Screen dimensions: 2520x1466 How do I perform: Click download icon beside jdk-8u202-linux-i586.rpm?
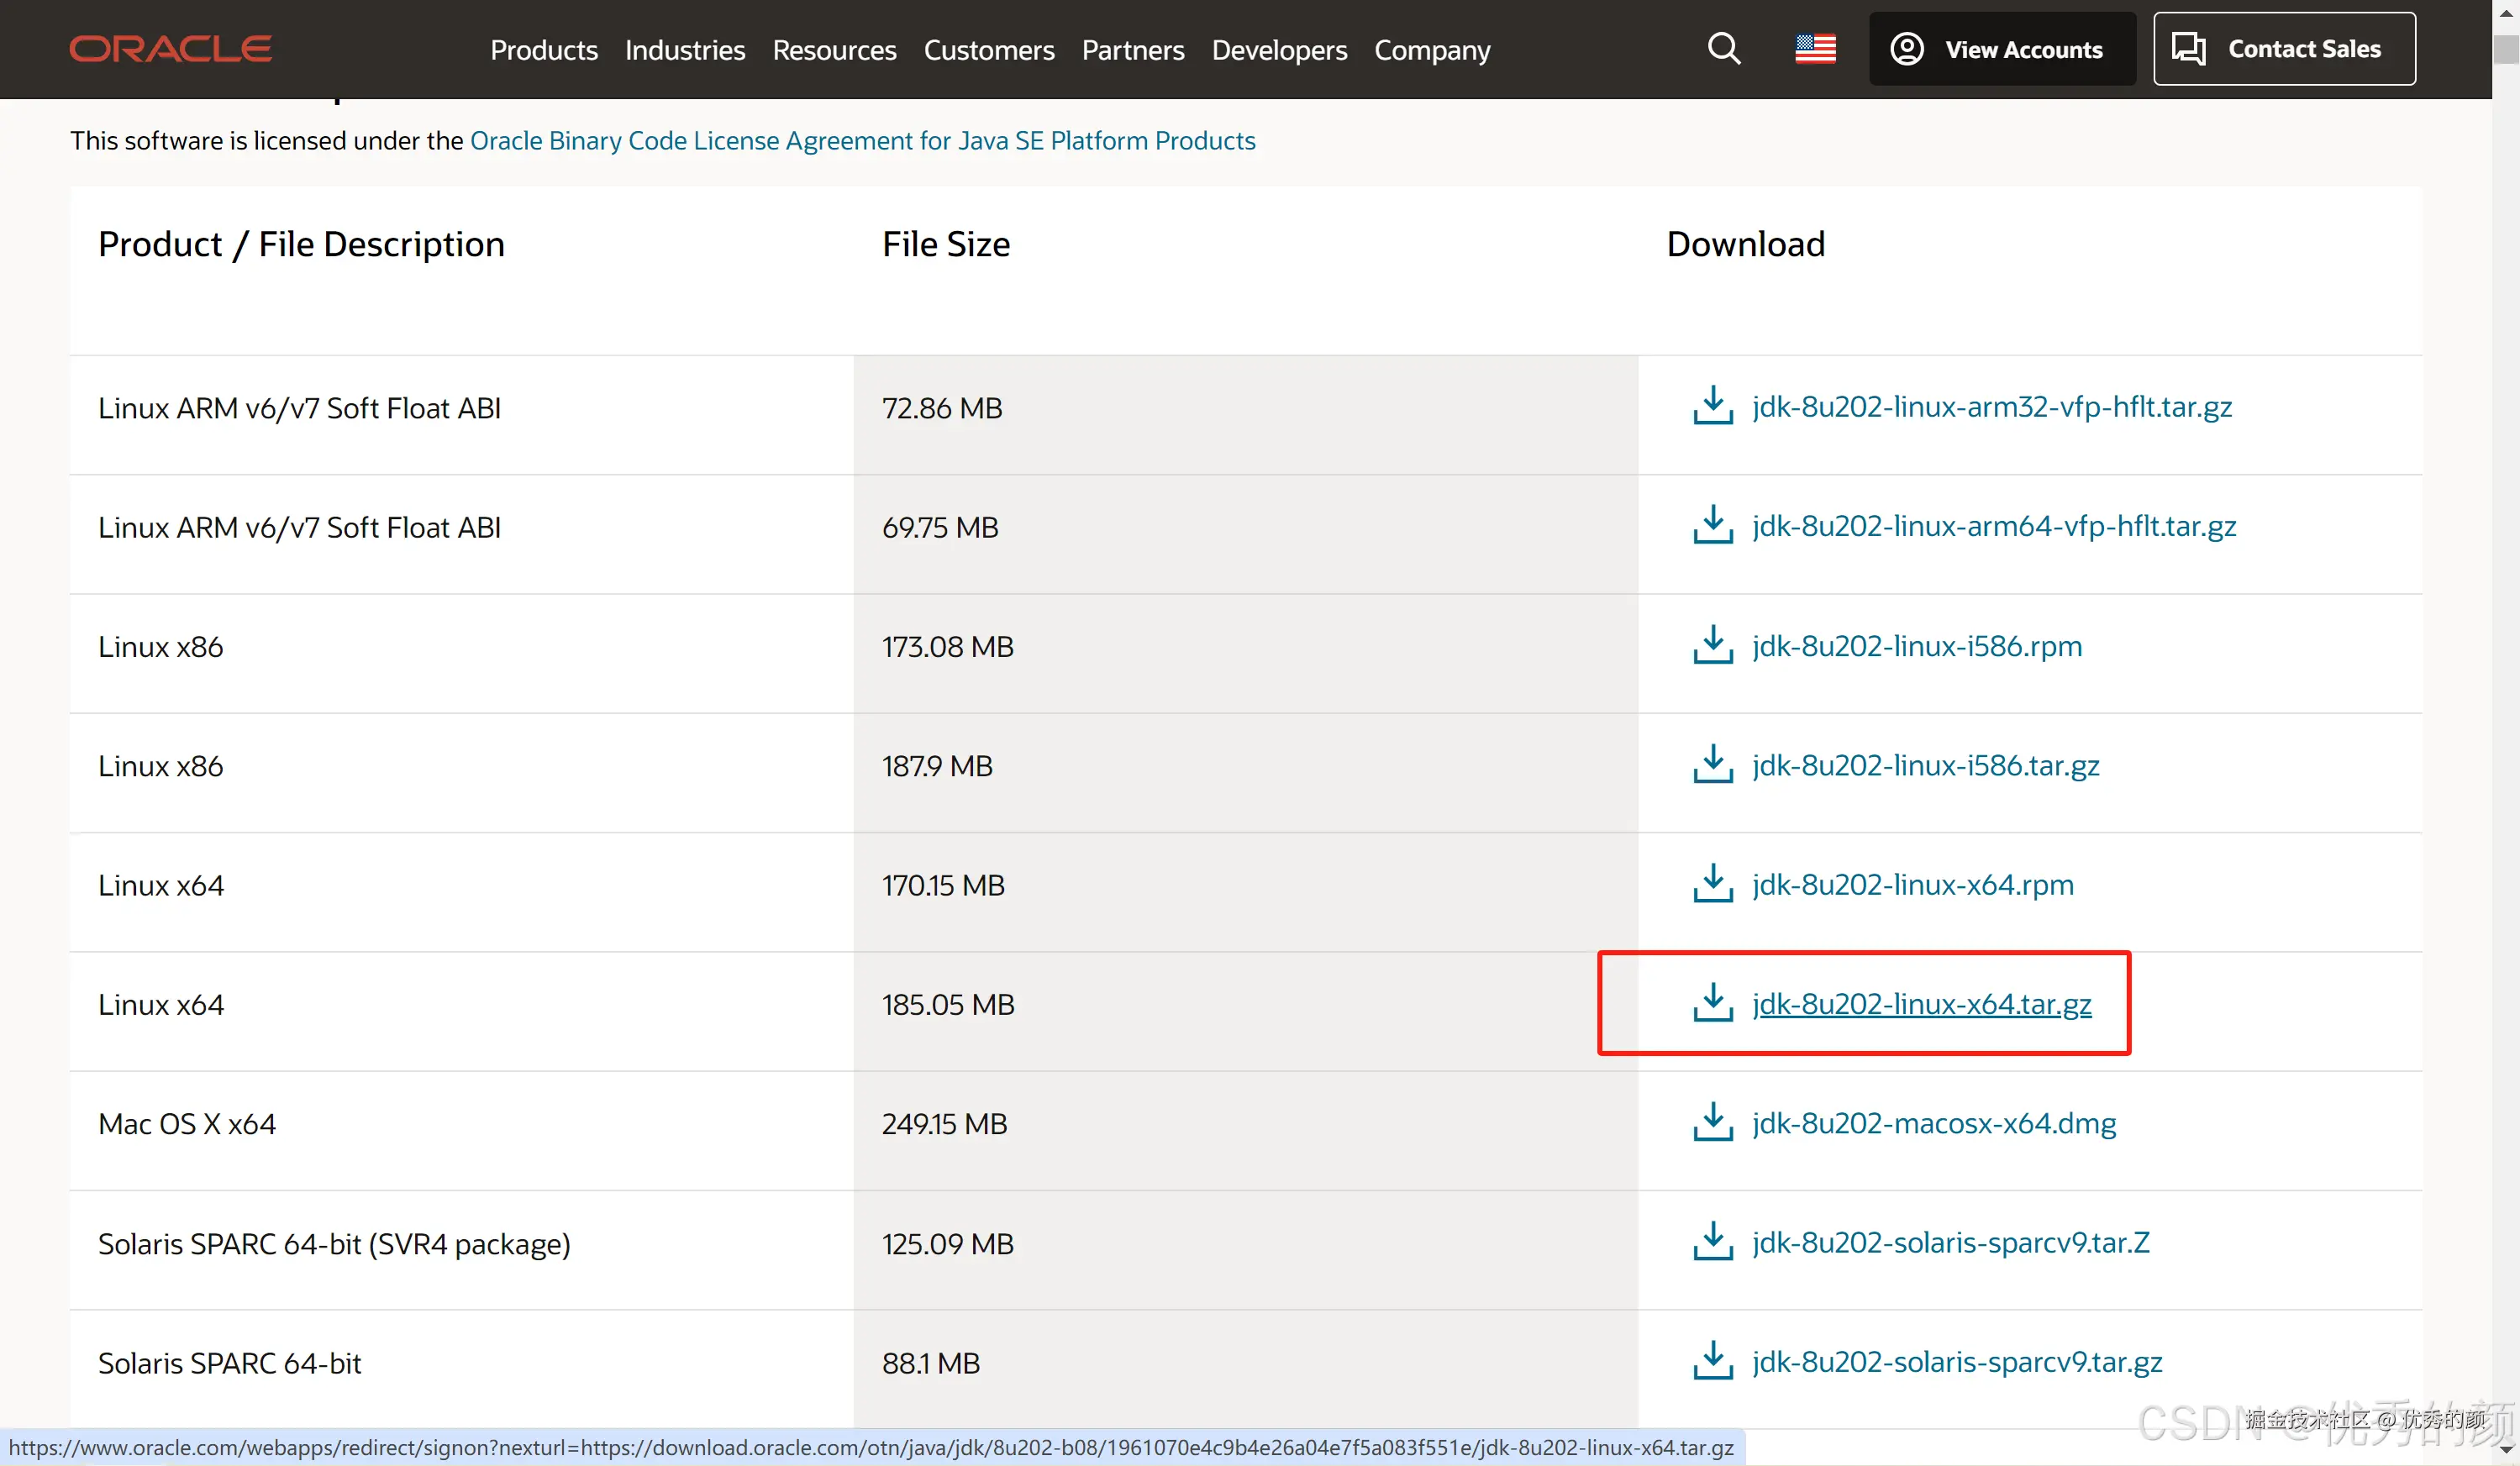[1712, 645]
